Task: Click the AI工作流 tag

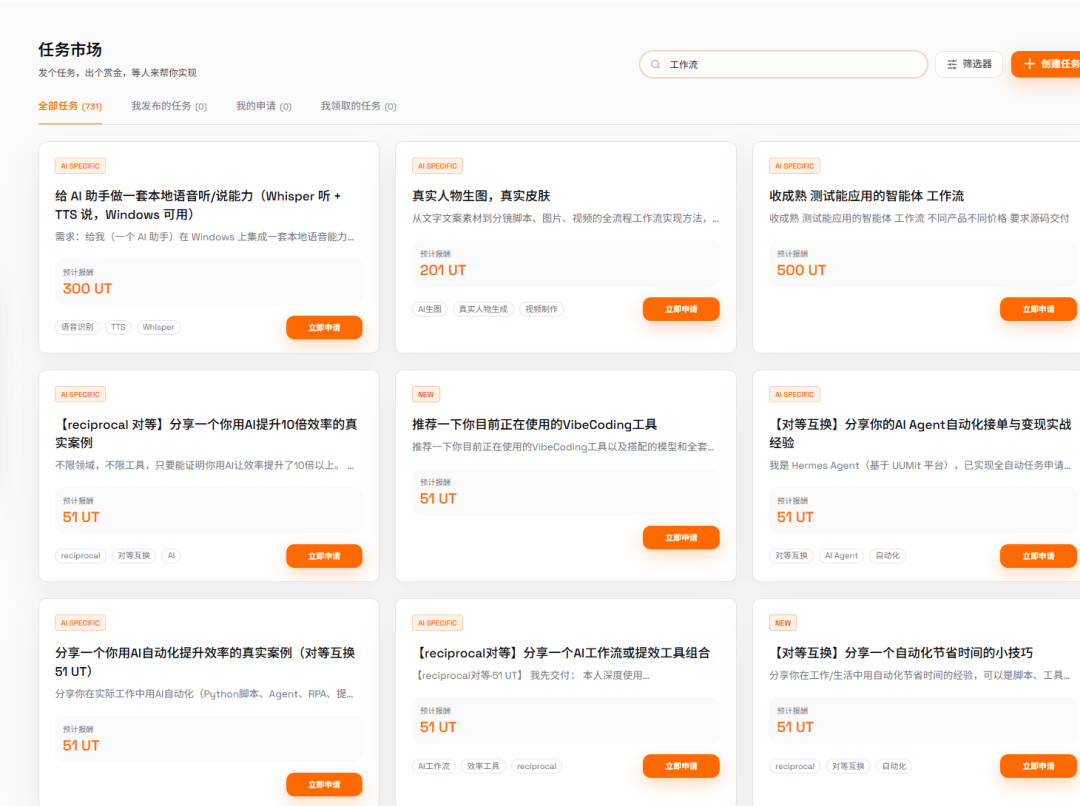Action: click(x=434, y=766)
